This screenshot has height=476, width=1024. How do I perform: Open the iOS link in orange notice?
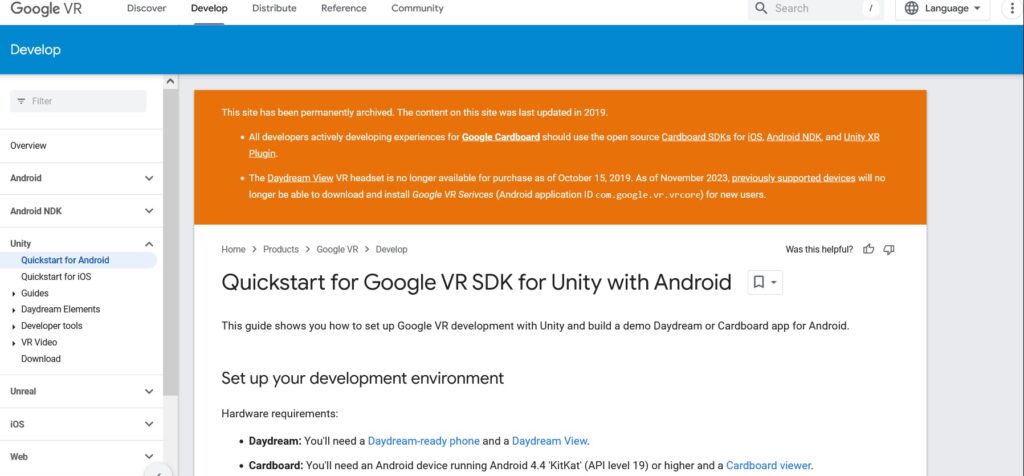point(755,137)
